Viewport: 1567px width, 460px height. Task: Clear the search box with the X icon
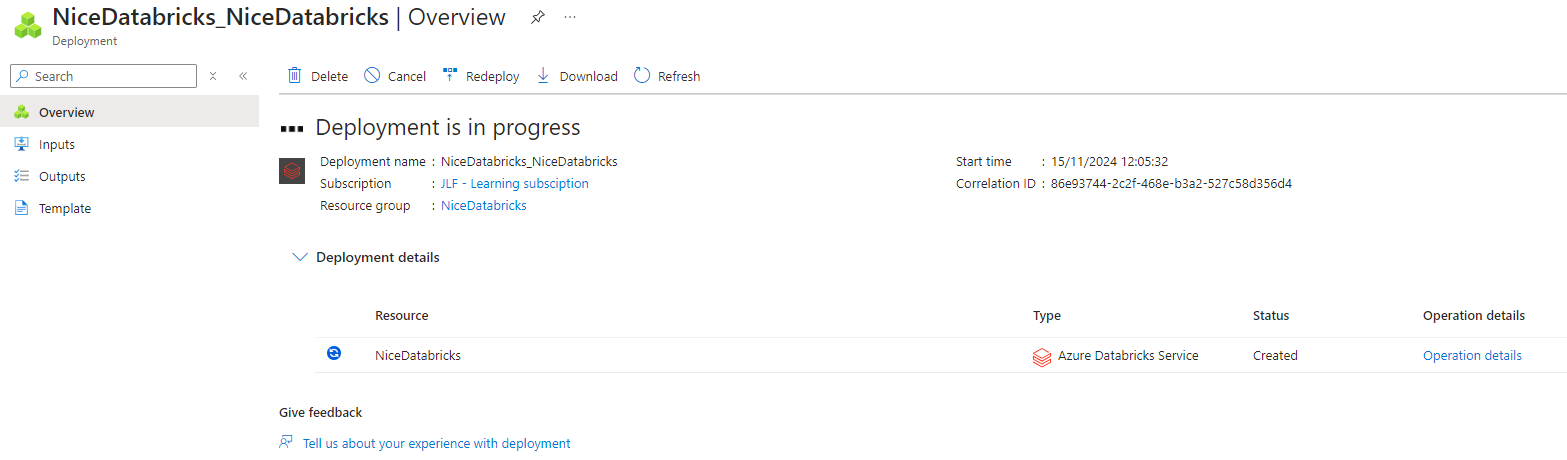[213, 76]
